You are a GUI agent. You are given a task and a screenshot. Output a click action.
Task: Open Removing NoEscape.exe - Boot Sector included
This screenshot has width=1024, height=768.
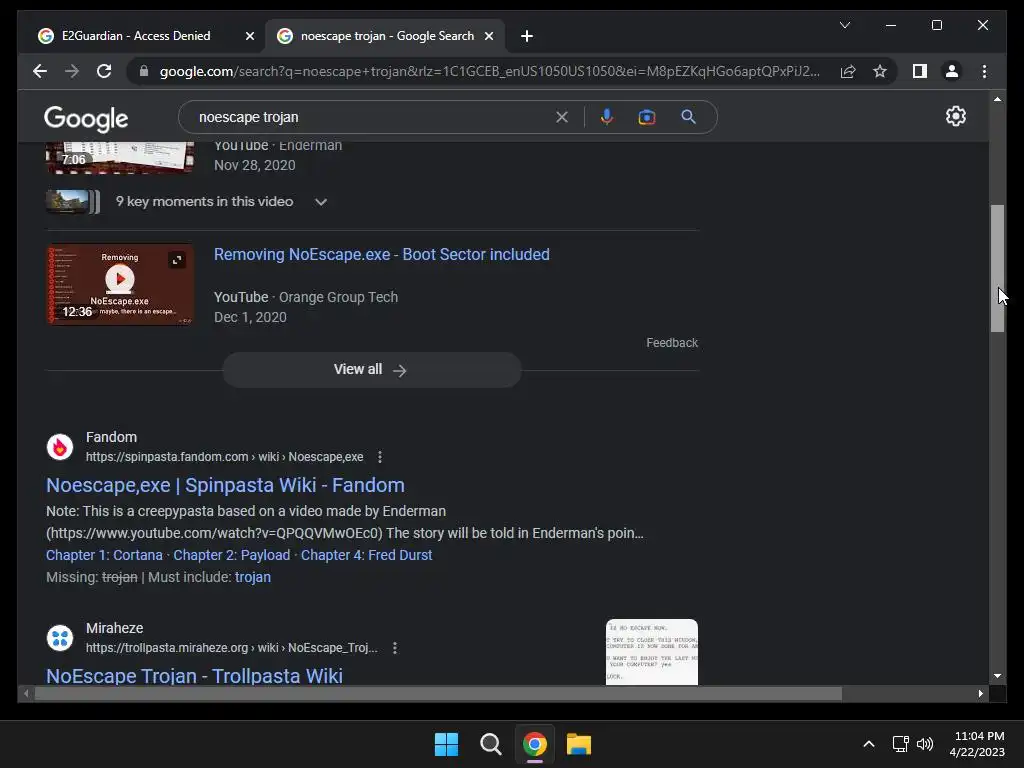click(381, 254)
